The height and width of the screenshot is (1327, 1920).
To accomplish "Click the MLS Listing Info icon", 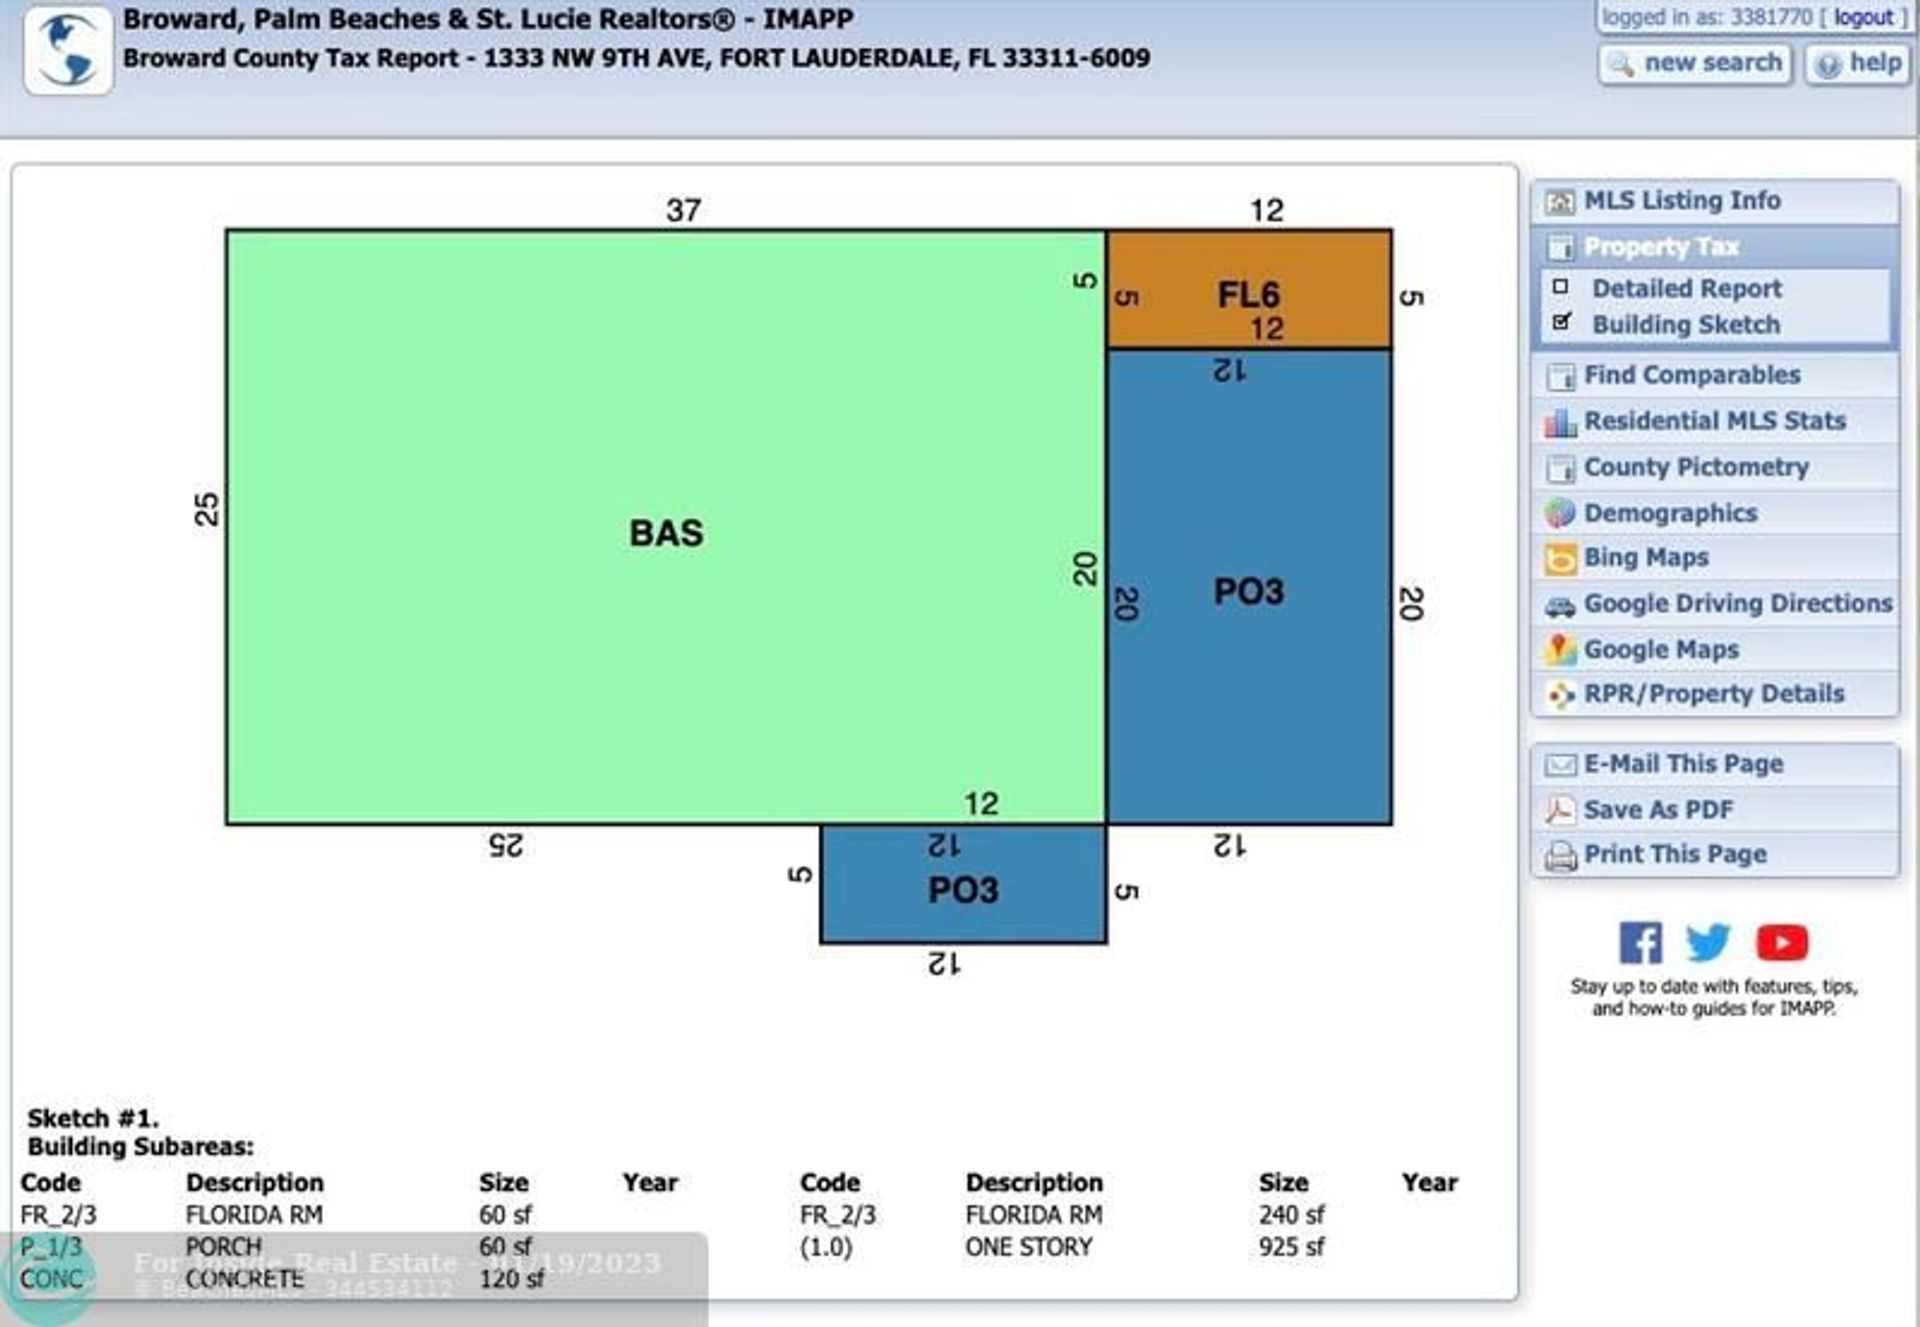I will (1560, 202).
